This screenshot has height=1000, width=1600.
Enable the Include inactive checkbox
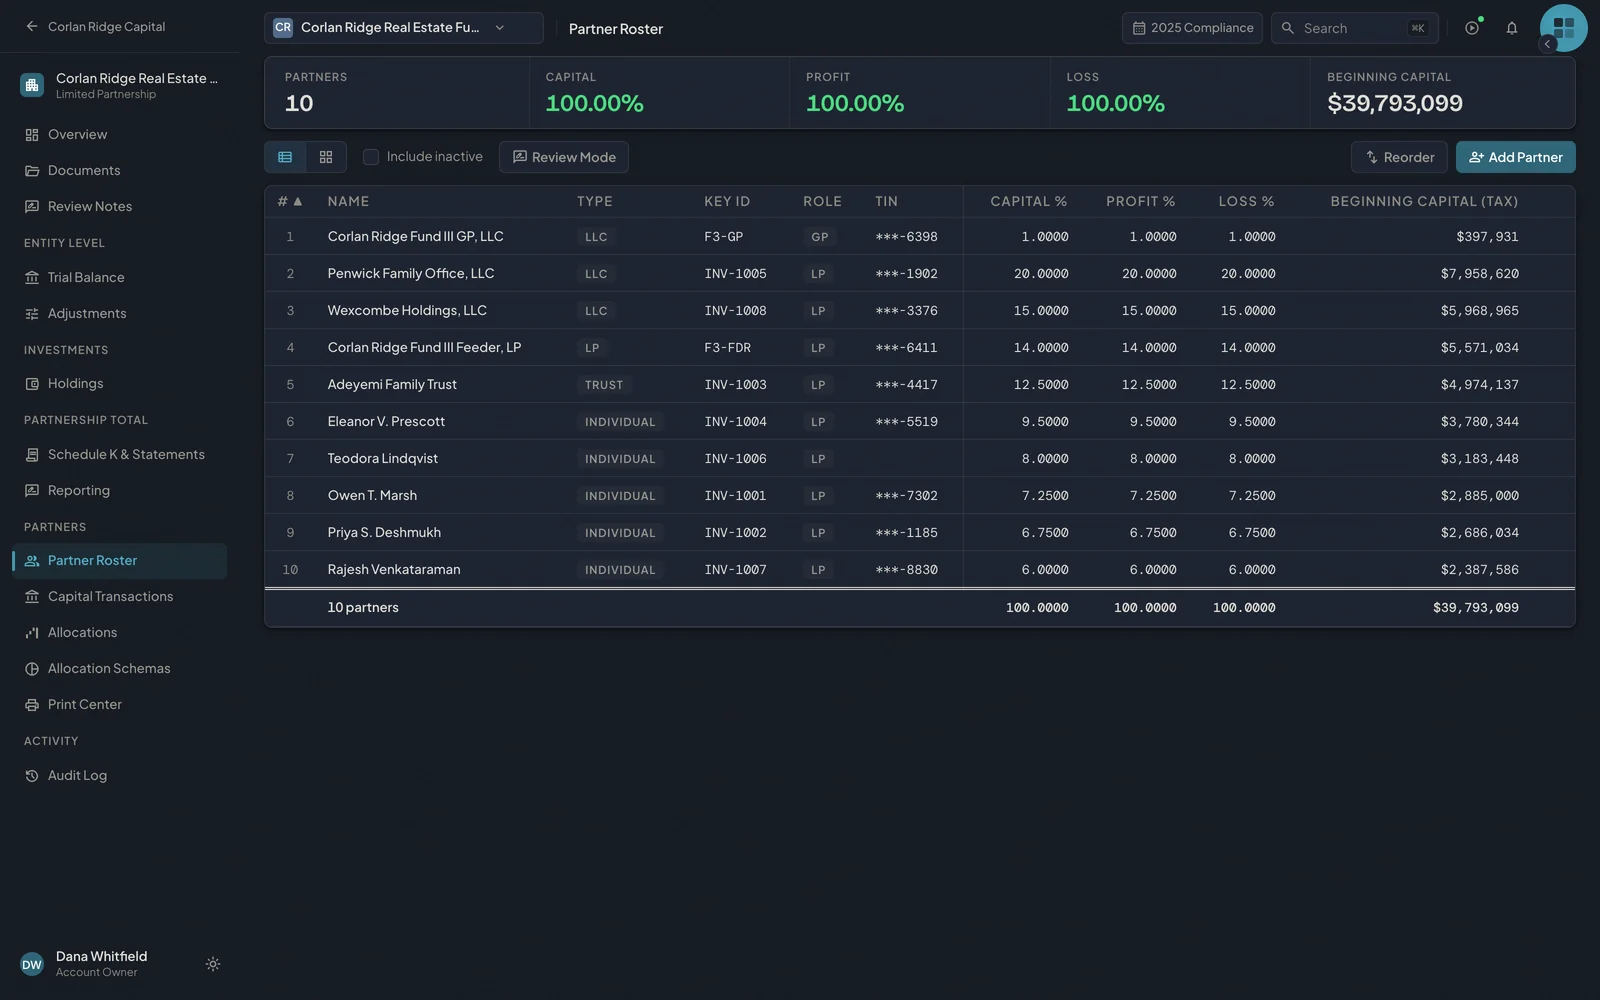coord(371,157)
